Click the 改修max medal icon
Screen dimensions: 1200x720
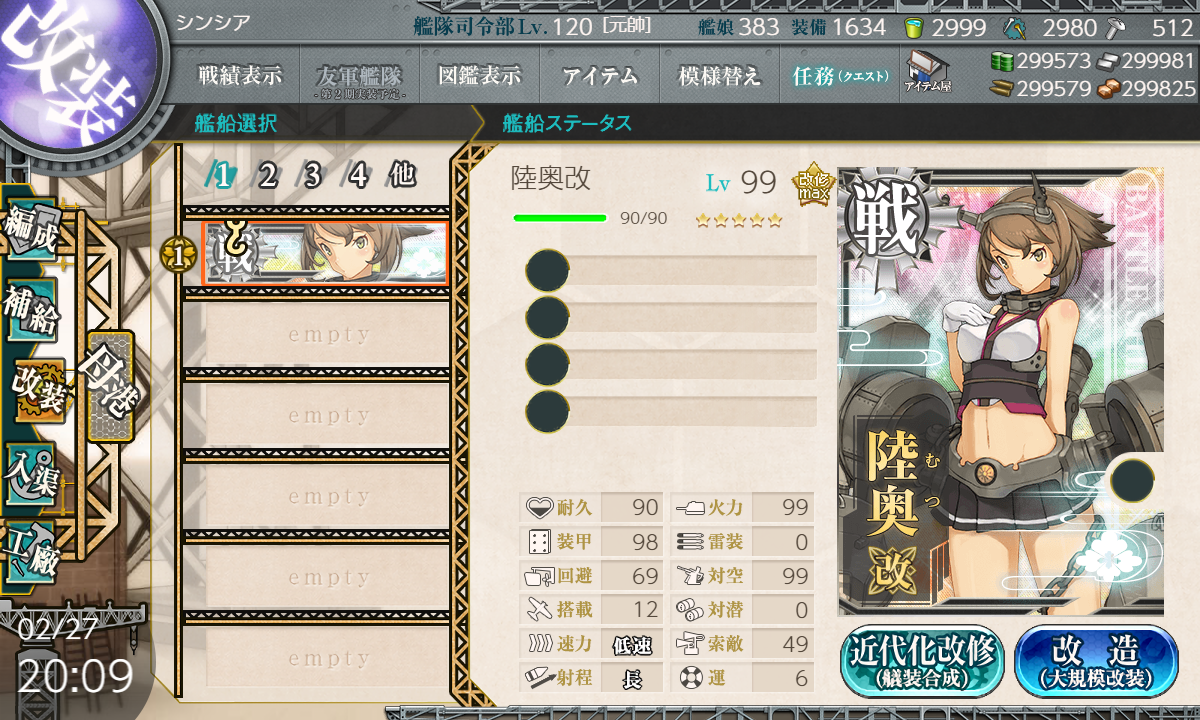(x=813, y=183)
